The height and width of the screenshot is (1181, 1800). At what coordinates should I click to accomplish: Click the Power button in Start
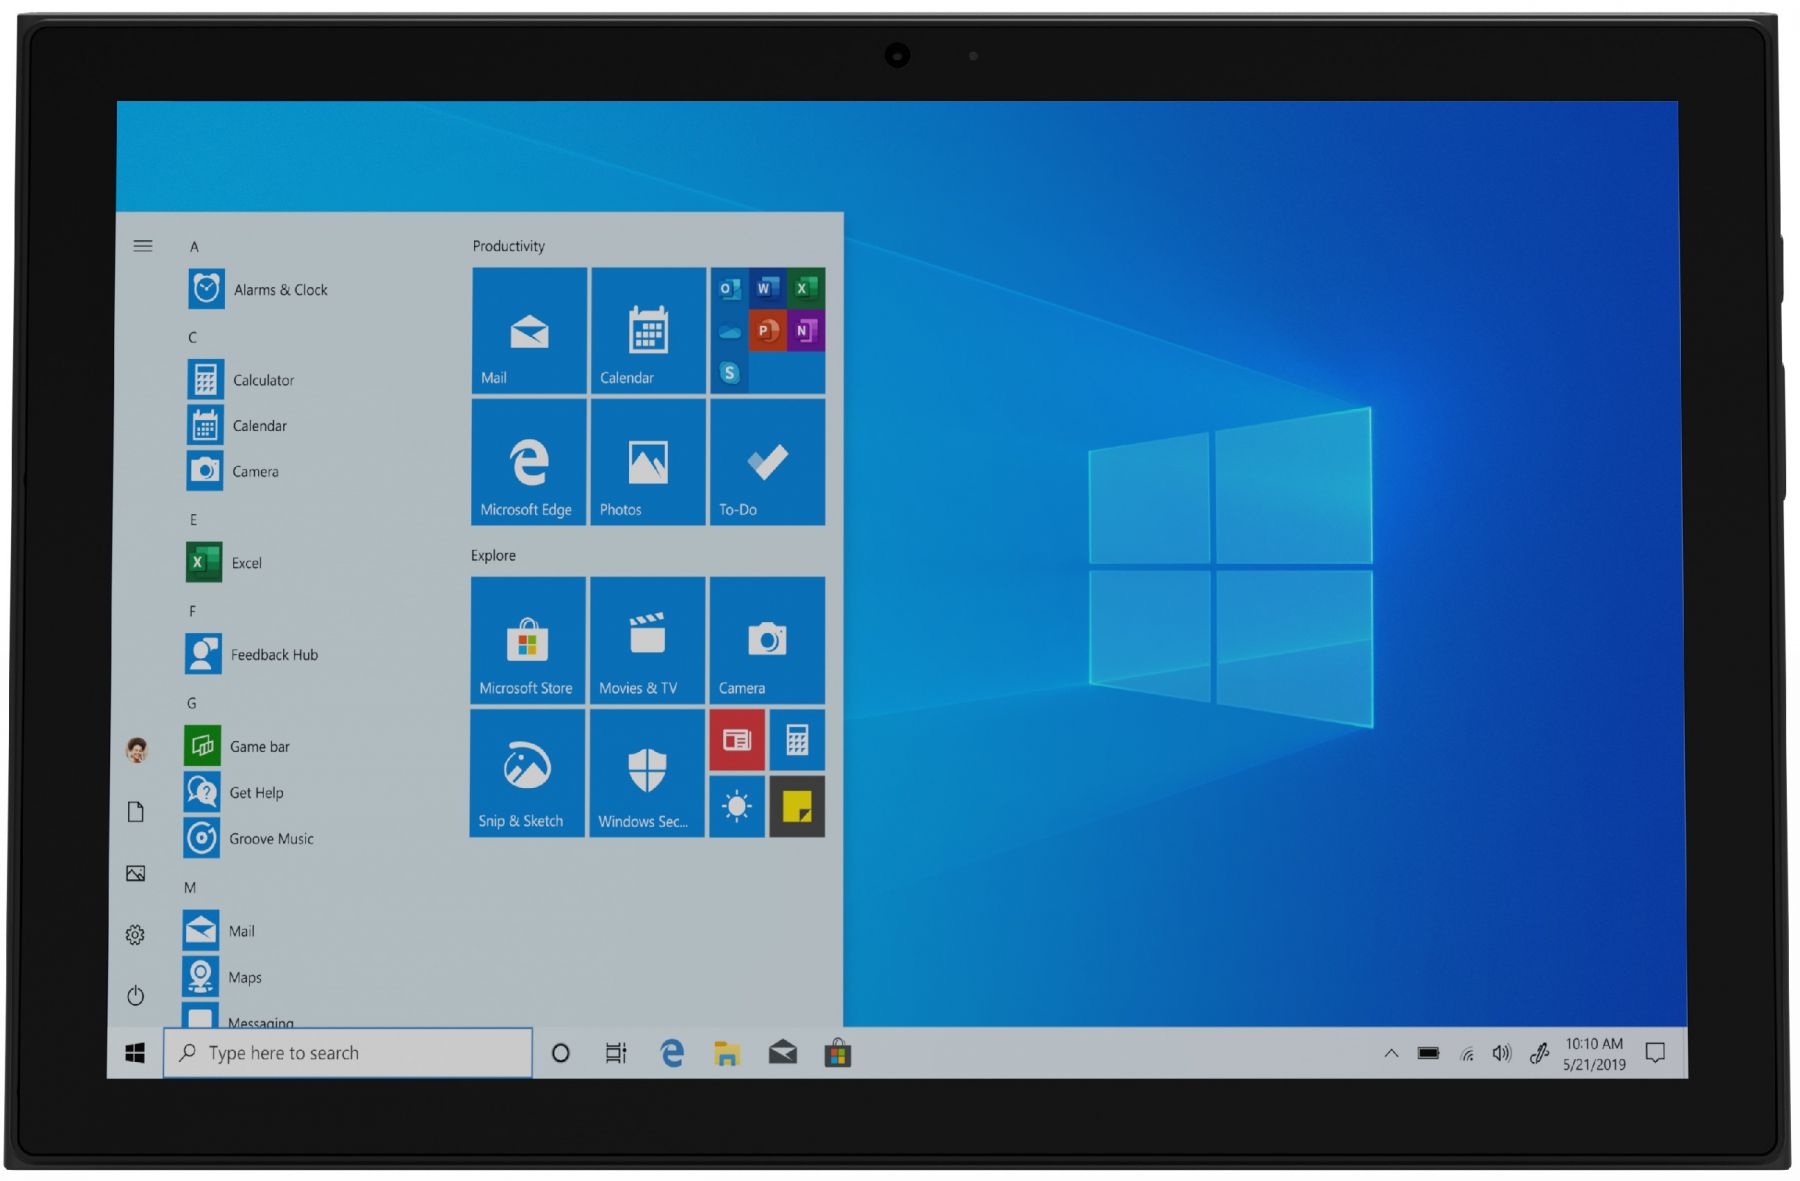(x=135, y=996)
